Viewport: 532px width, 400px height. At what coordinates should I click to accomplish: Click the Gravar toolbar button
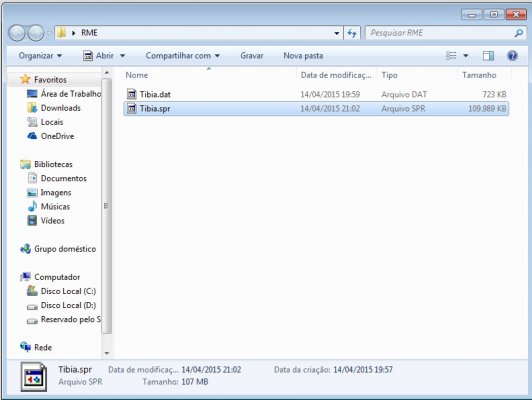pos(252,56)
